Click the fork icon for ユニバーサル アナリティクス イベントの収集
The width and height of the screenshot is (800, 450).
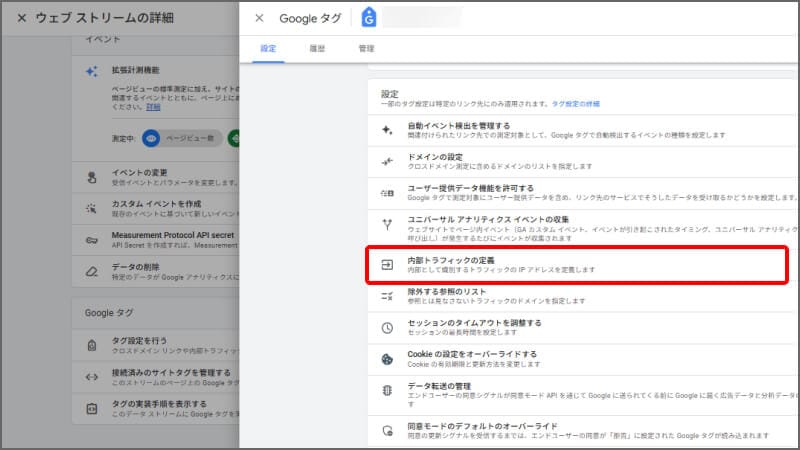(387, 224)
